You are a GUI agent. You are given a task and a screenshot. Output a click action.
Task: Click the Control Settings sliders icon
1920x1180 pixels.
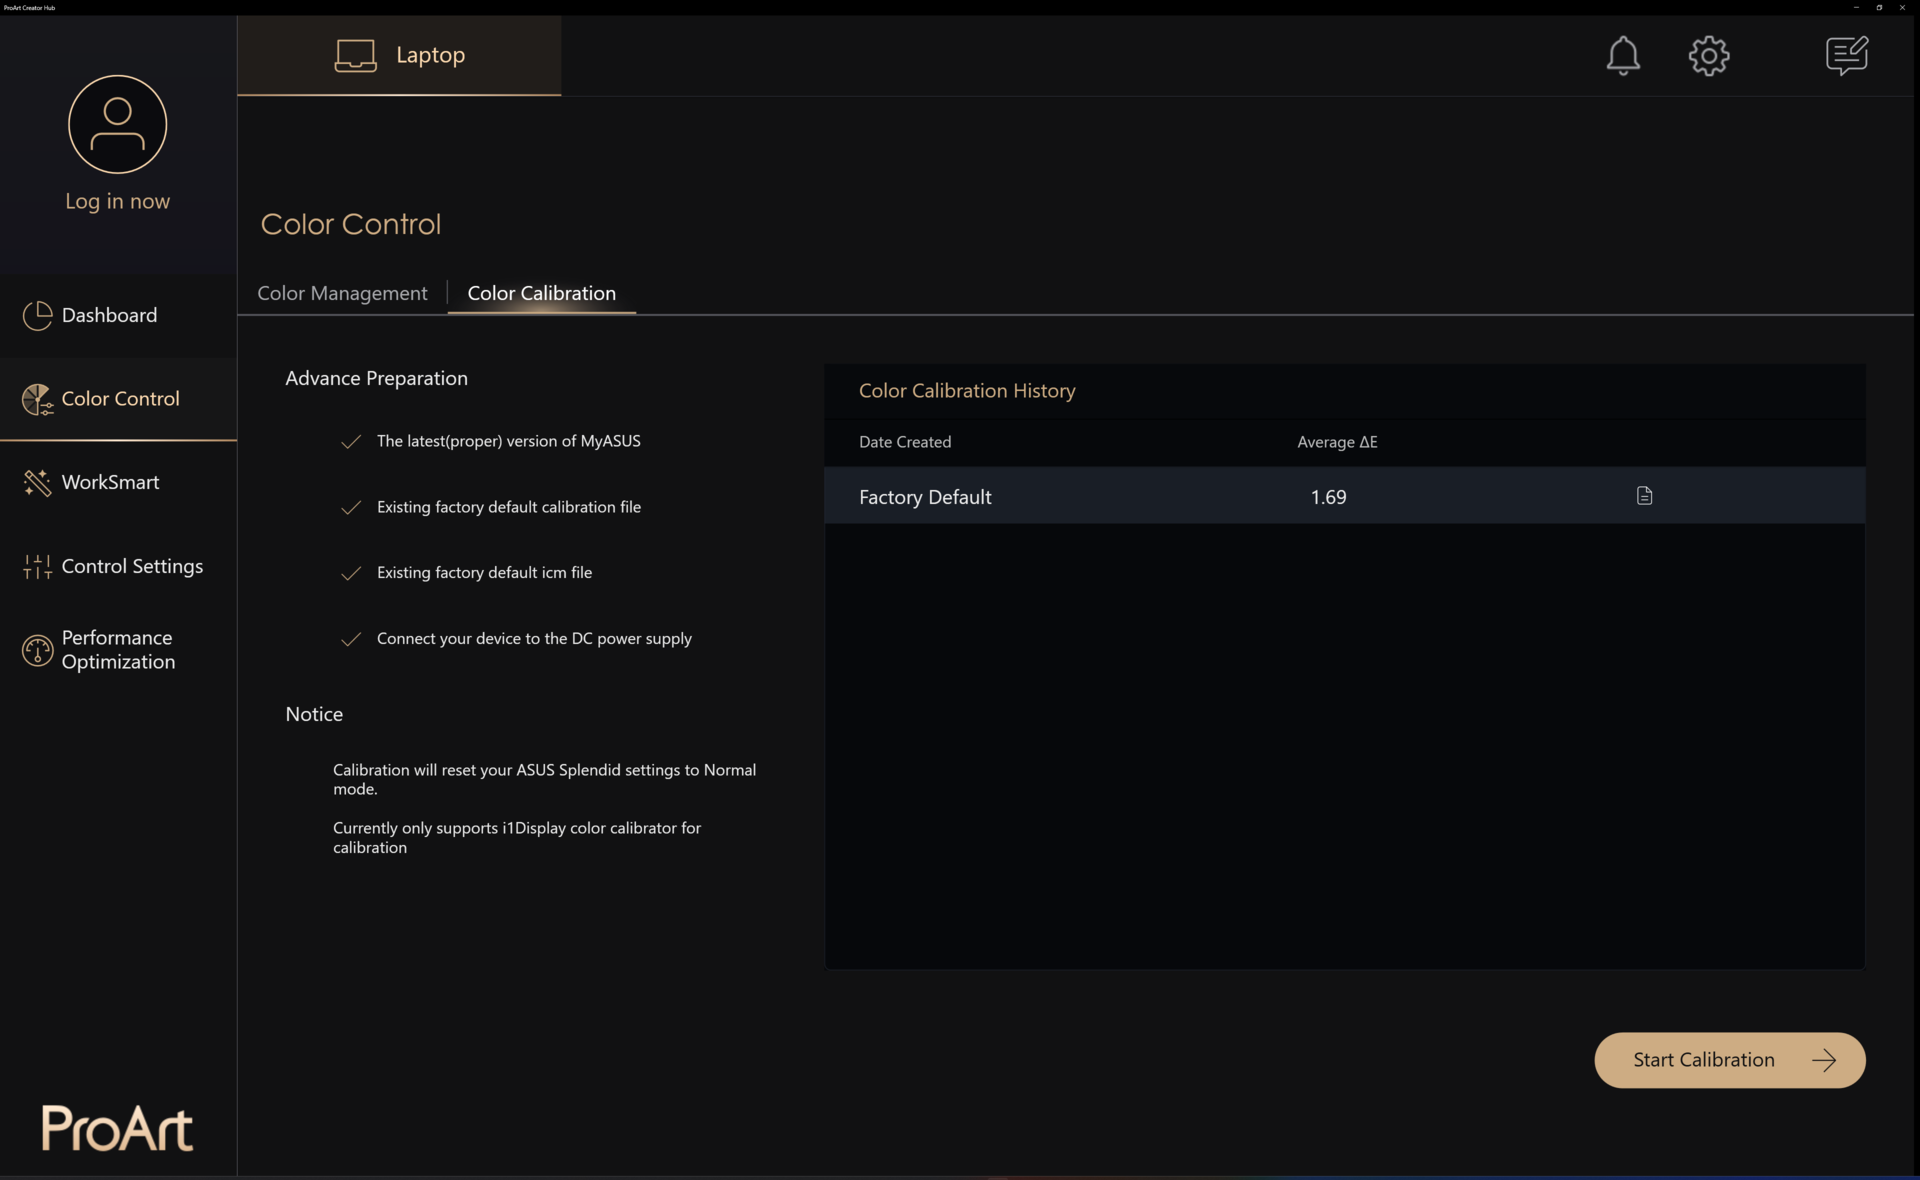pos(37,567)
